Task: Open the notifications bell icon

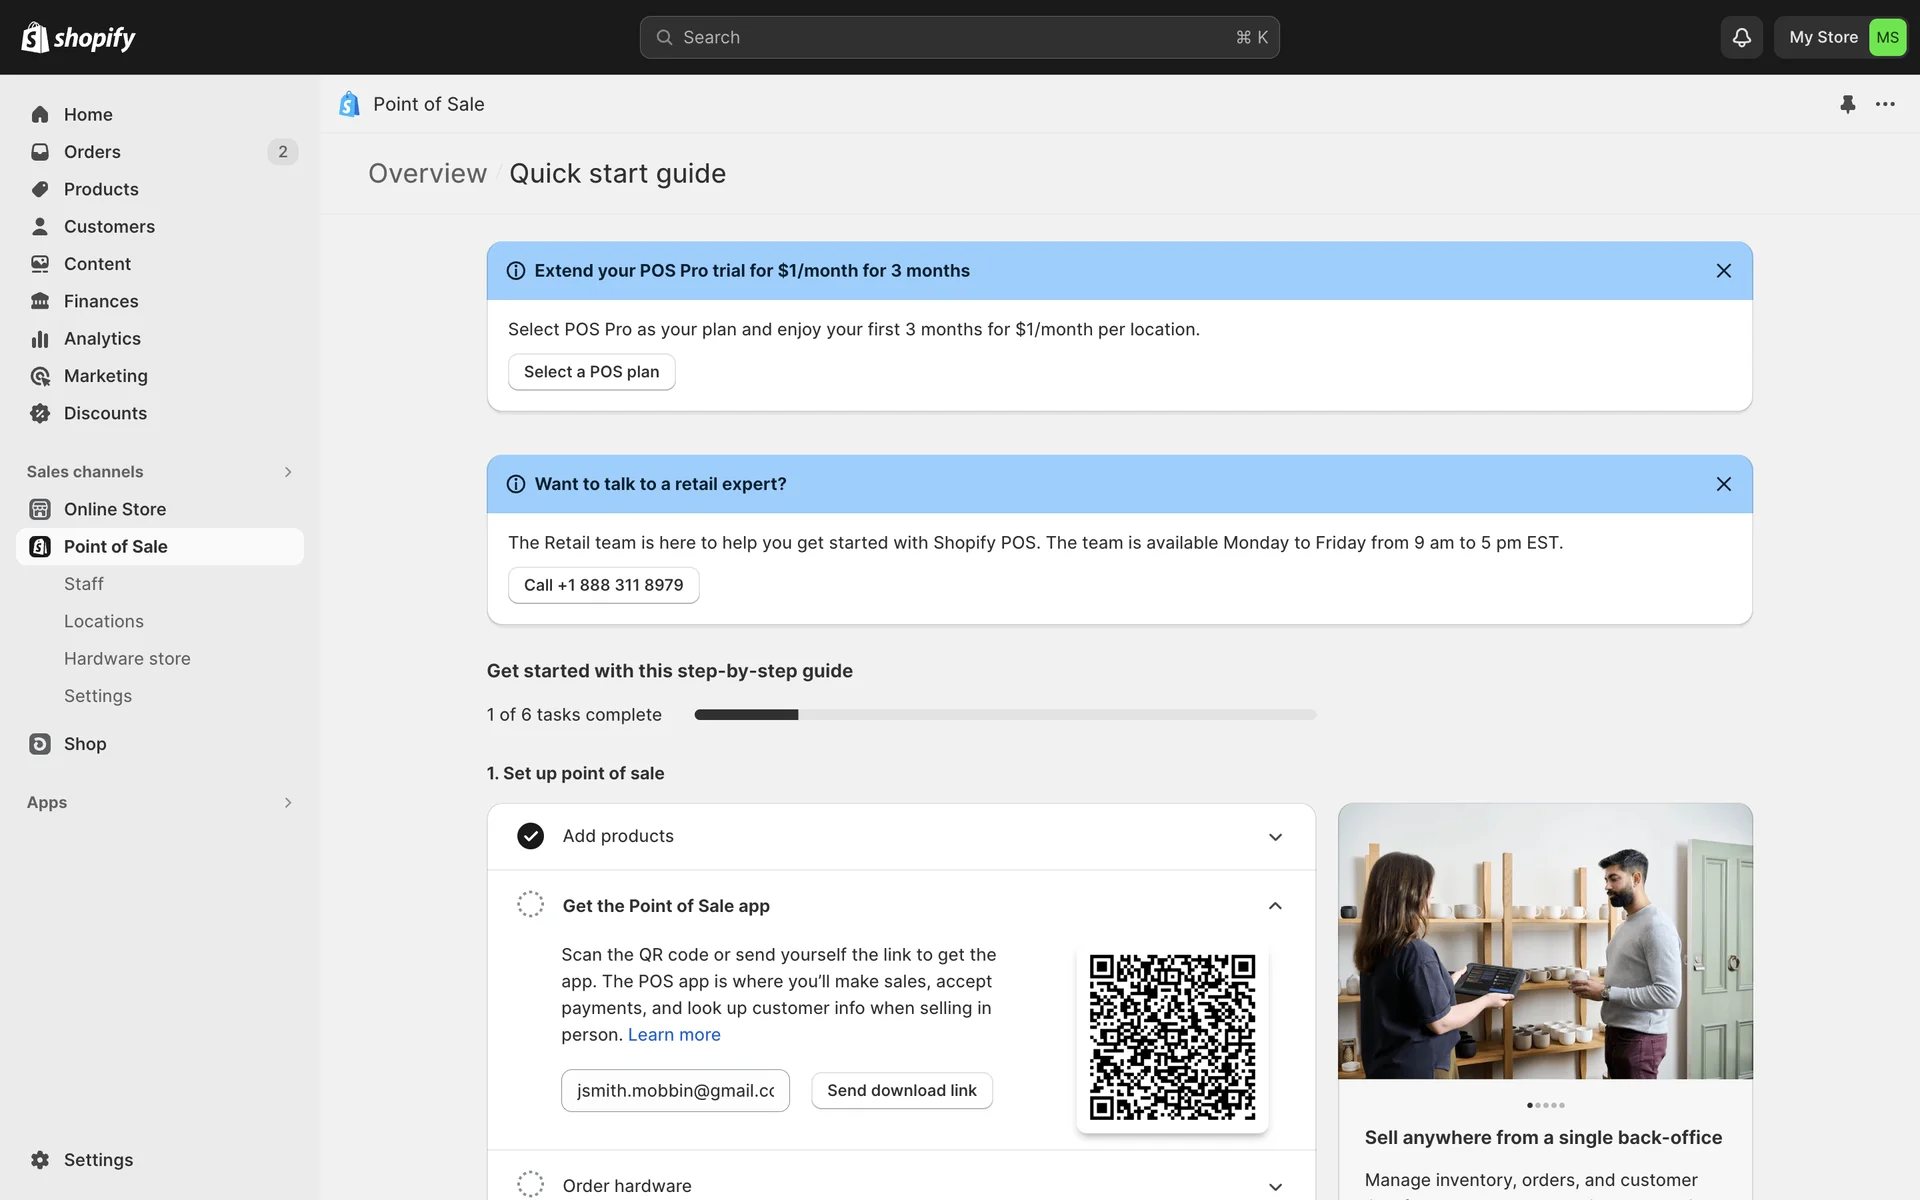Action: pyautogui.click(x=1741, y=37)
